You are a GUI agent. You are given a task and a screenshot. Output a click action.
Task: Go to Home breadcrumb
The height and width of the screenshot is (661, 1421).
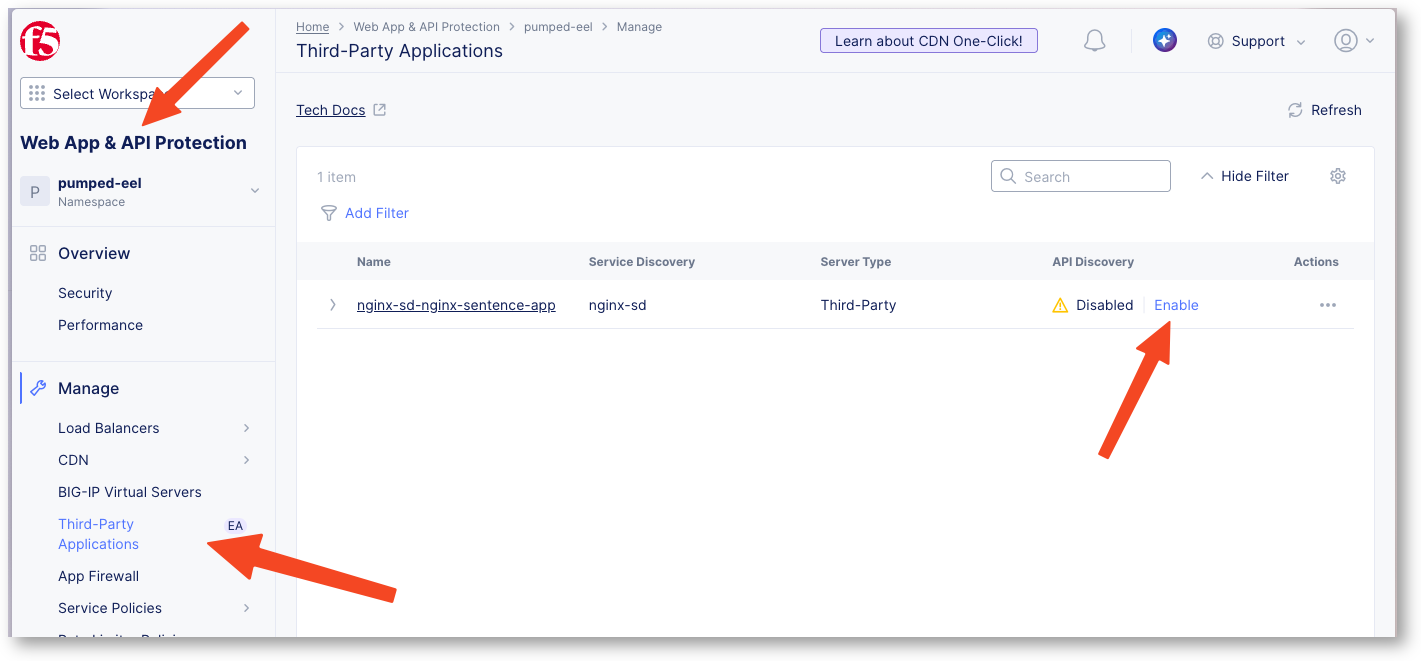tap(313, 27)
